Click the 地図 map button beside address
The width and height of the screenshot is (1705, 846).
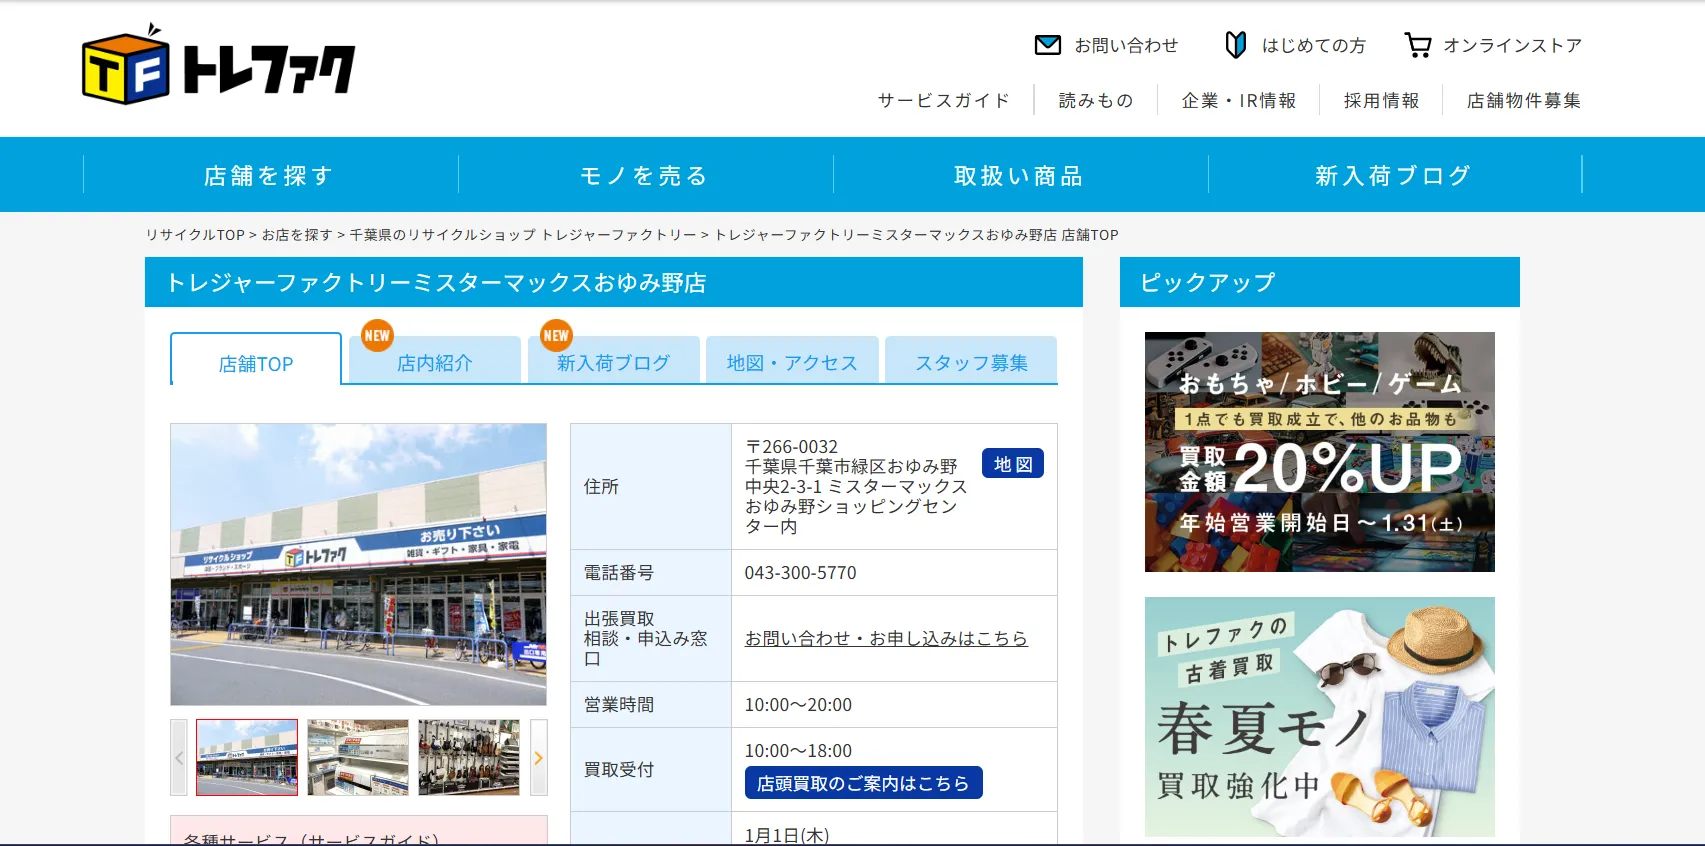pyautogui.click(x=1012, y=464)
